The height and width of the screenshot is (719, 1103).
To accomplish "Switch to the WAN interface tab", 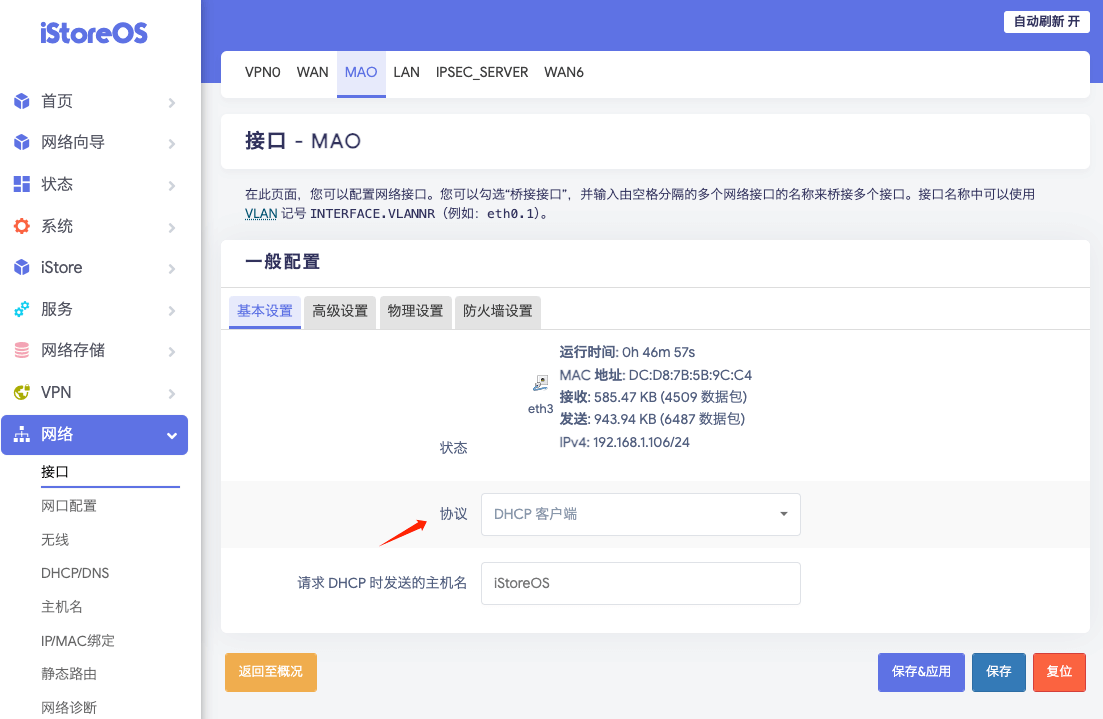I will coord(312,73).
